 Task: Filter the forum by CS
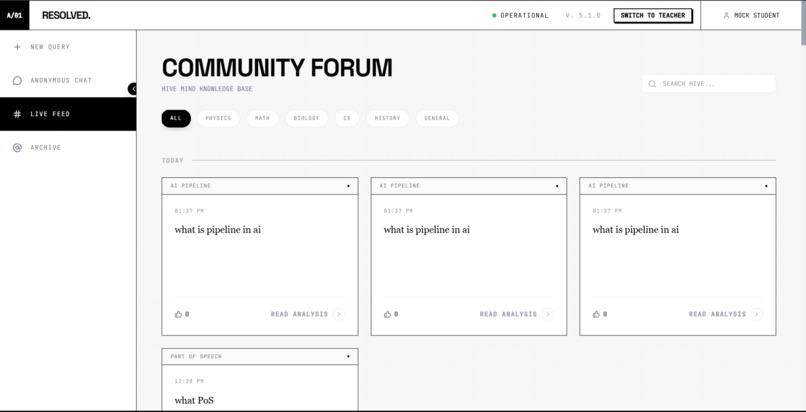pos(347,118)
